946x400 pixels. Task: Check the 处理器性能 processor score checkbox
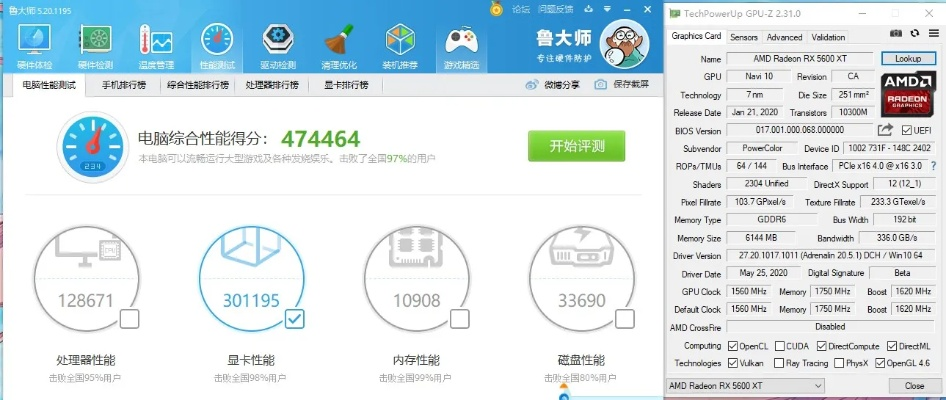point(129,319)
